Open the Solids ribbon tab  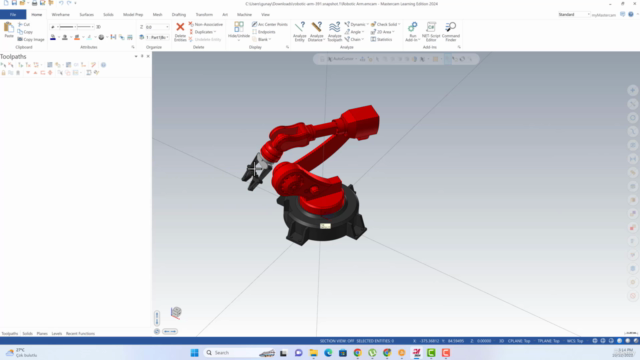tap(108, 14)
